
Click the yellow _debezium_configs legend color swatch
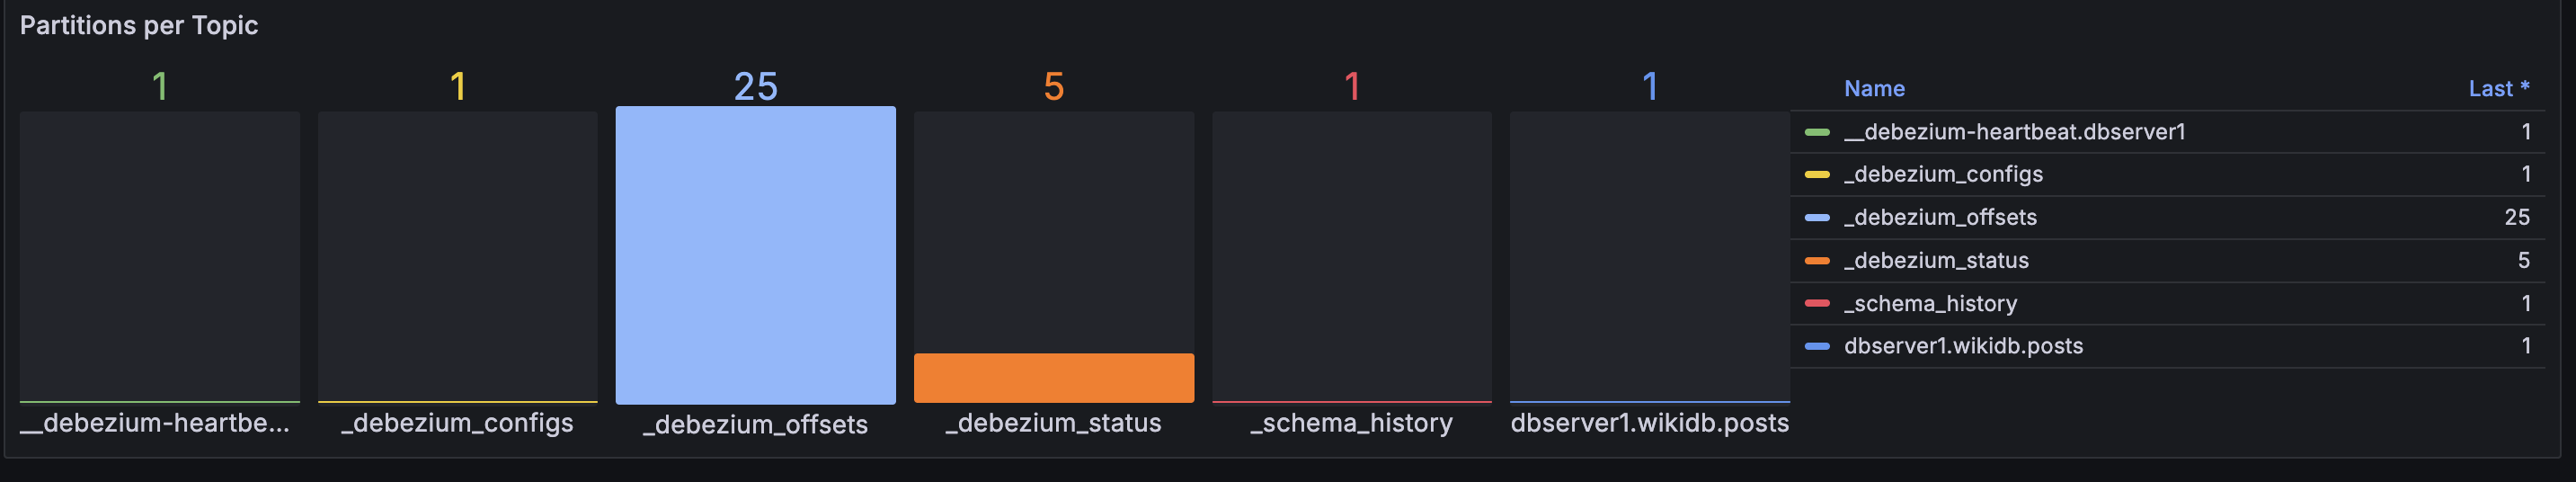coord(1817,175)
